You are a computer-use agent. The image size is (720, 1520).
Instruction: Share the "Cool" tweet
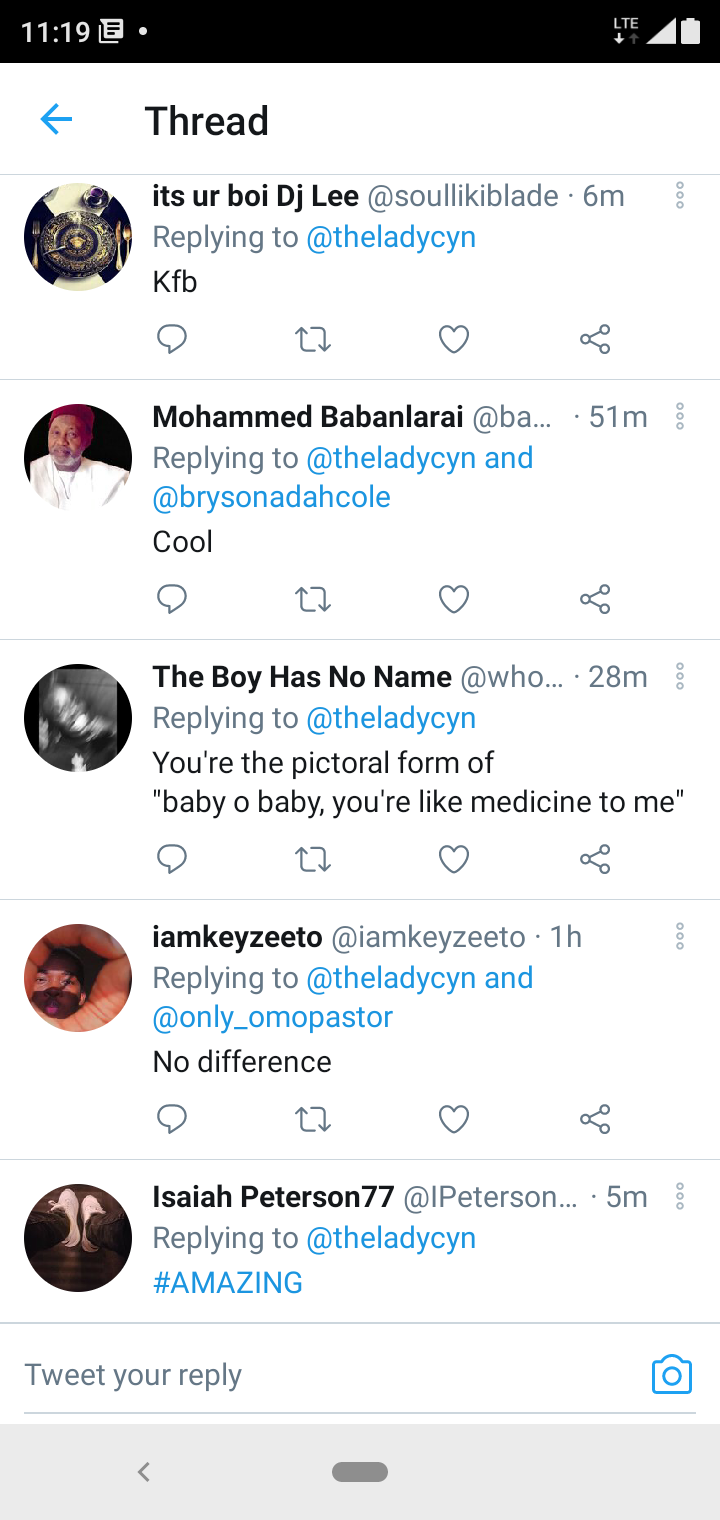click(595, 600)
